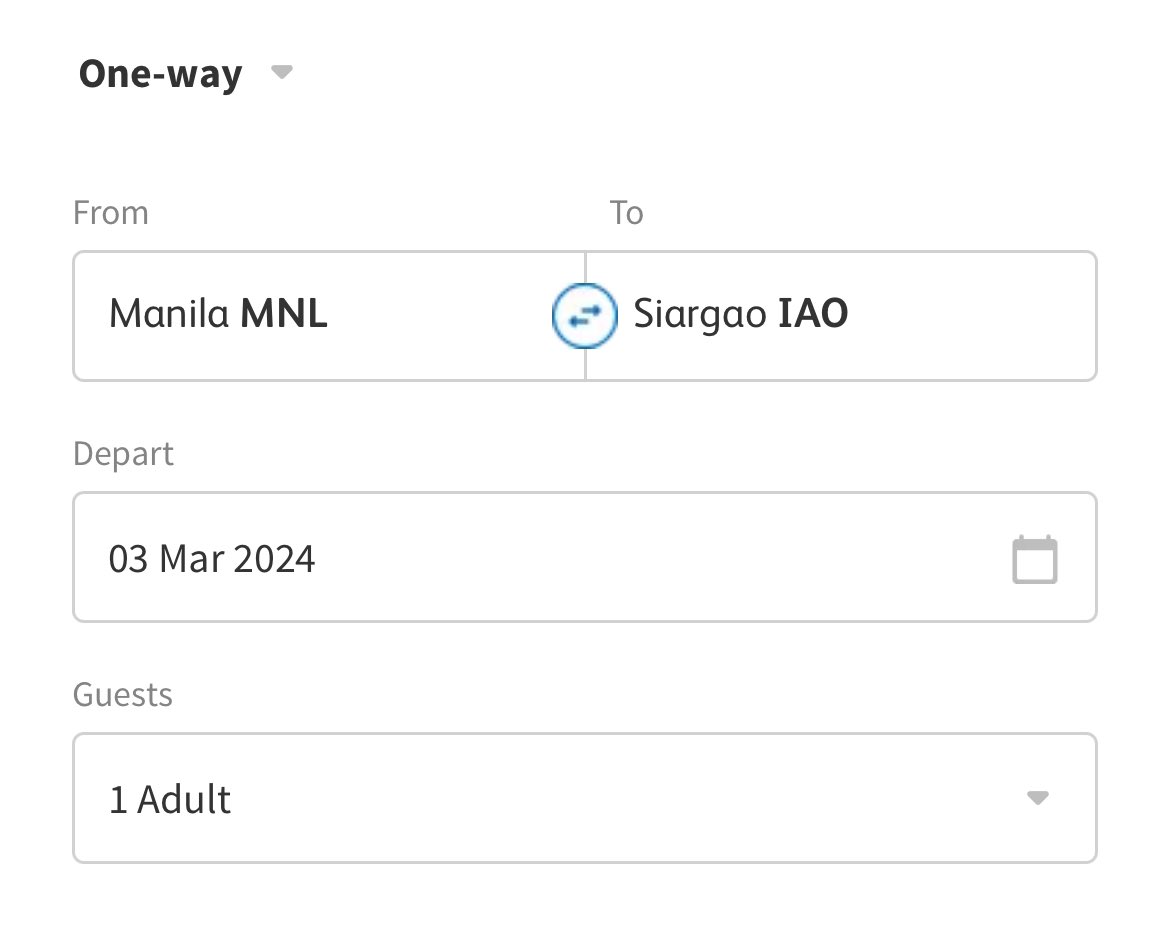Open the calendar date picker icon
This screenshot has height=952, width=1170.
(x=1034, y=559)
